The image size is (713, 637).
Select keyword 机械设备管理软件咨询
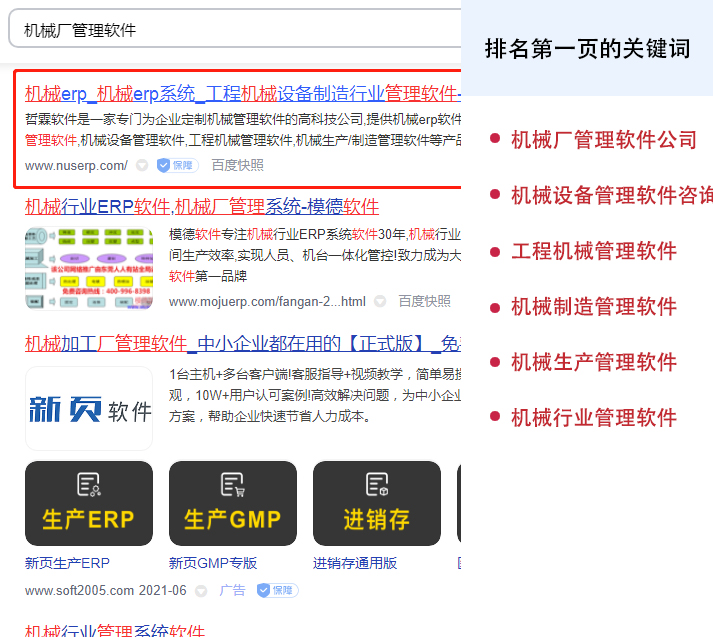point(612,196)
